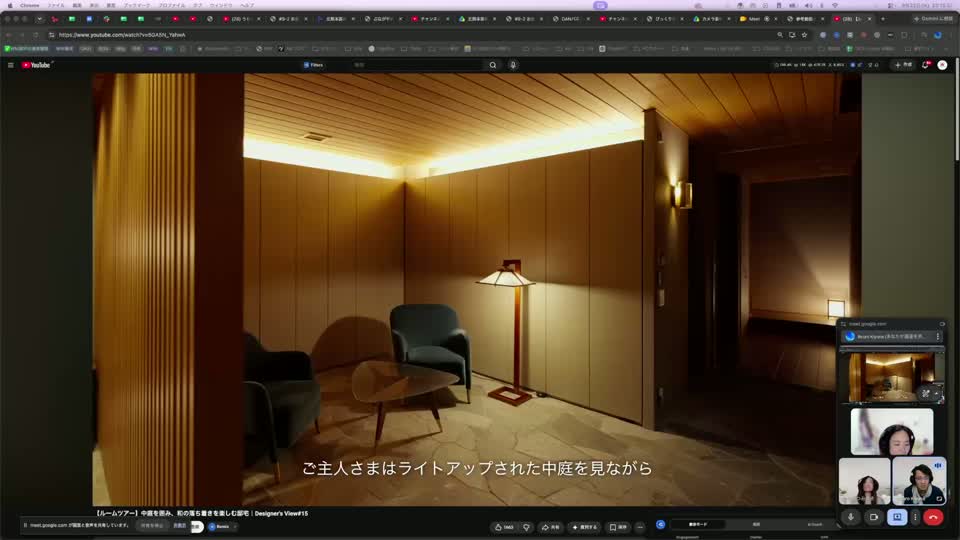This screenshot has width=960, height=540.
Task: Open the YouTube hamburger guide menu
Action: (x=10, y=65)
